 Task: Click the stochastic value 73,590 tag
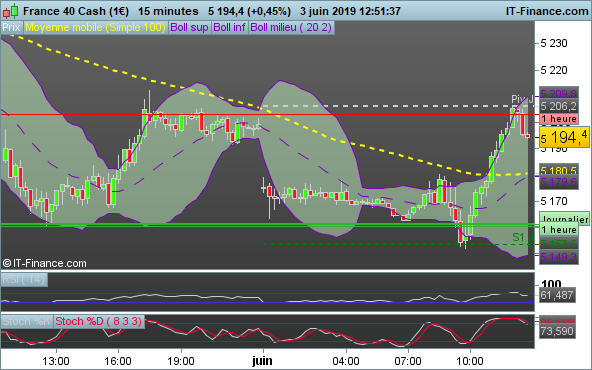click(557, 331)
